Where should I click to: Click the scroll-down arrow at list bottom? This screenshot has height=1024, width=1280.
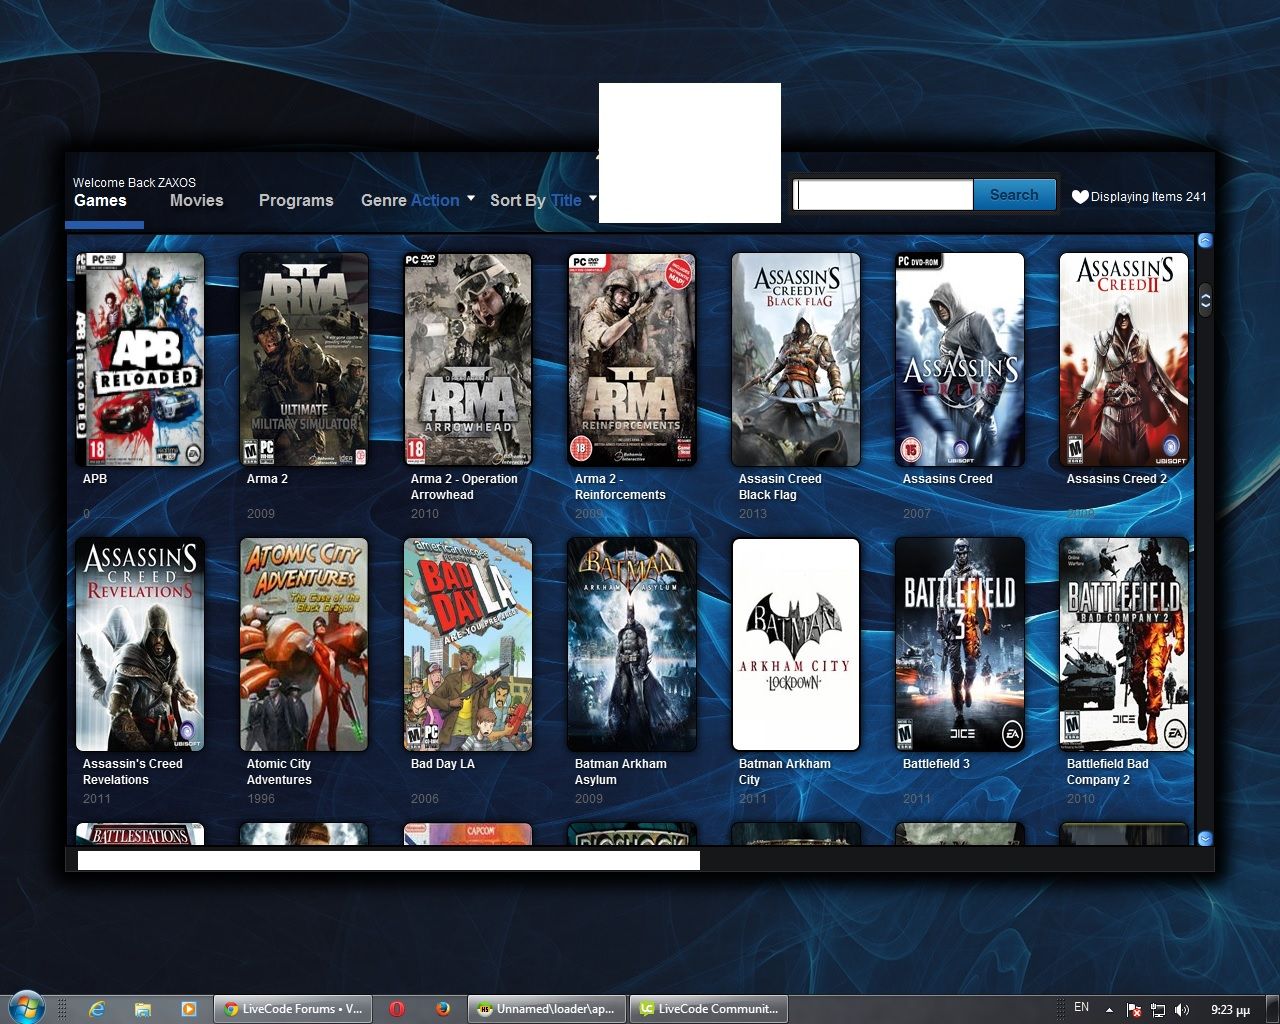[x=1205, y=838]
